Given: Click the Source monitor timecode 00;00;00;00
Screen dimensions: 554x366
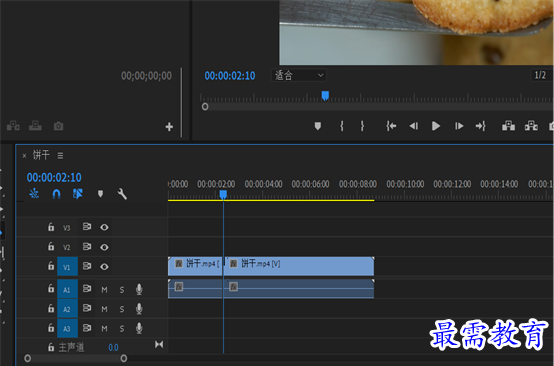Looking at the screenshot, I should [146, 76].
